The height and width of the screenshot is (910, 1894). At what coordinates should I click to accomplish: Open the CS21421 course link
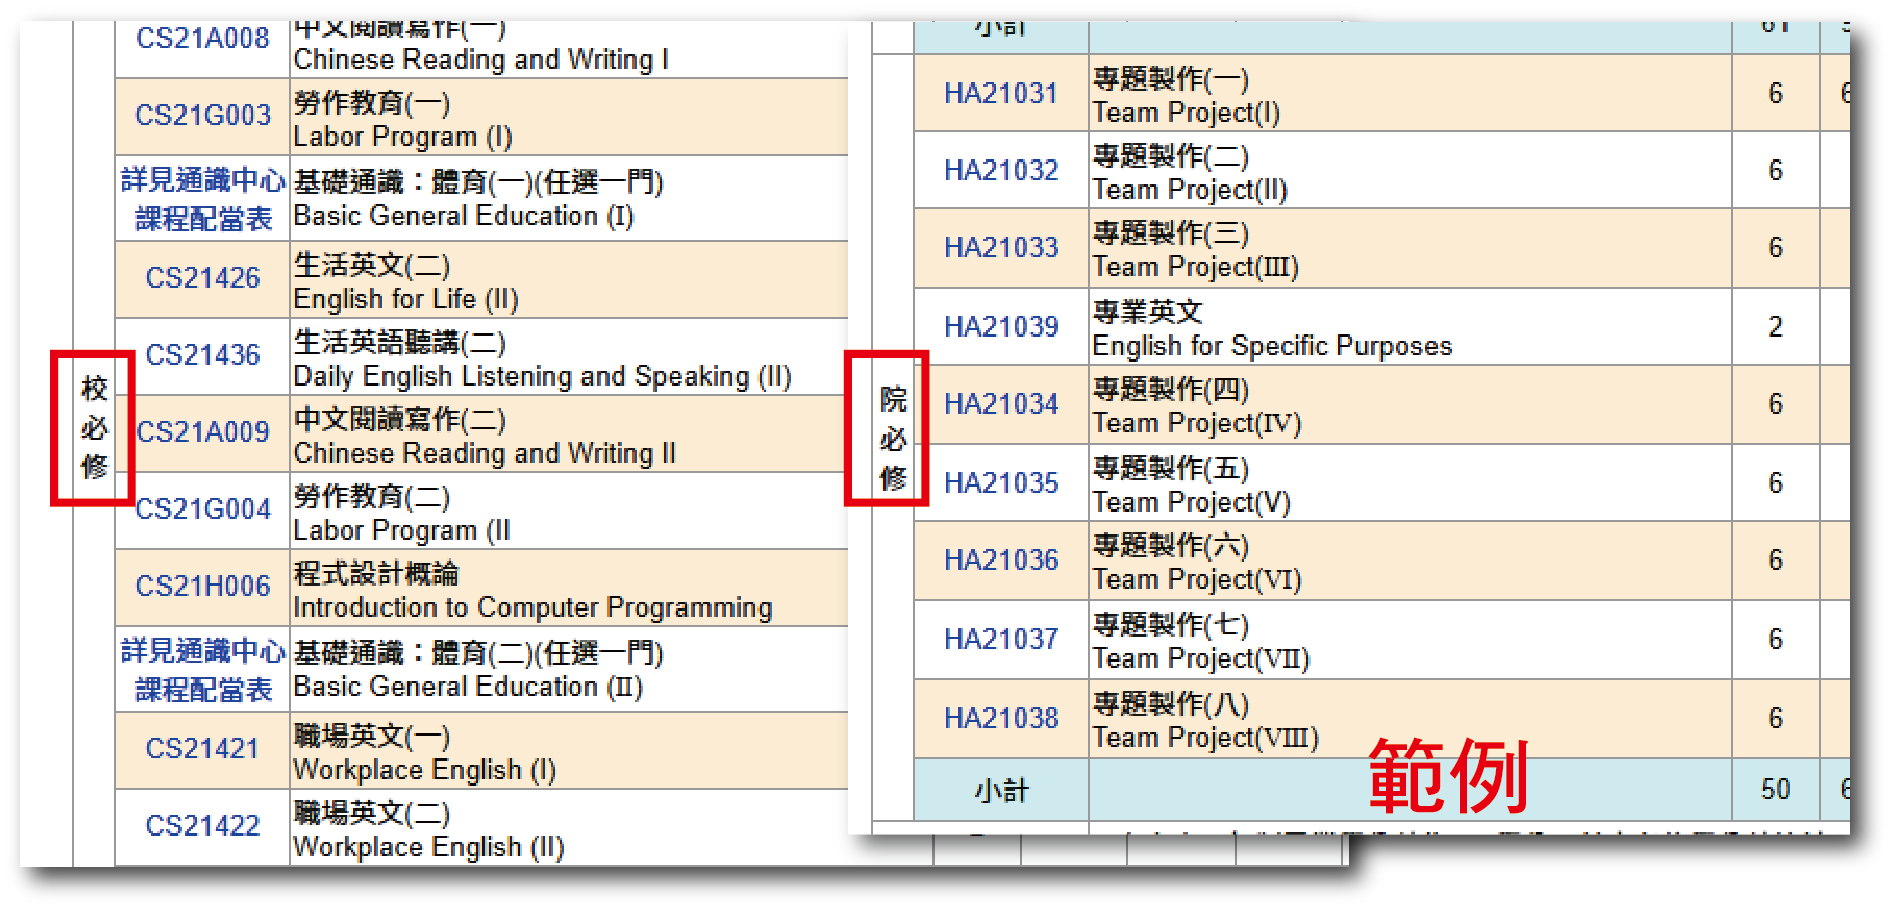point(202,748)
